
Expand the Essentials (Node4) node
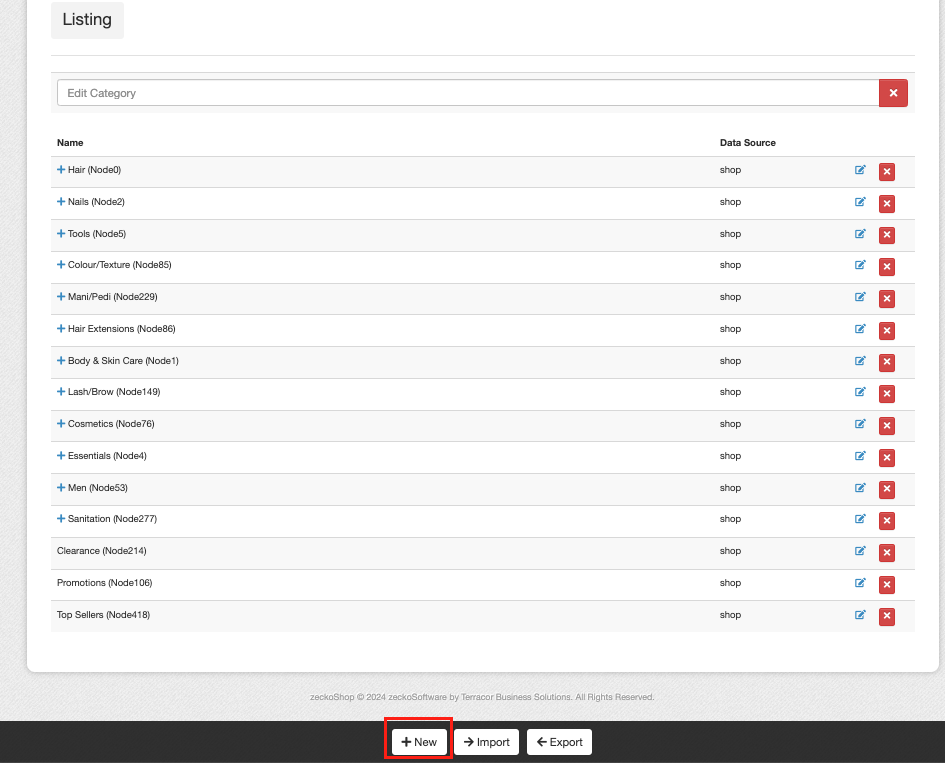(61, 456)
